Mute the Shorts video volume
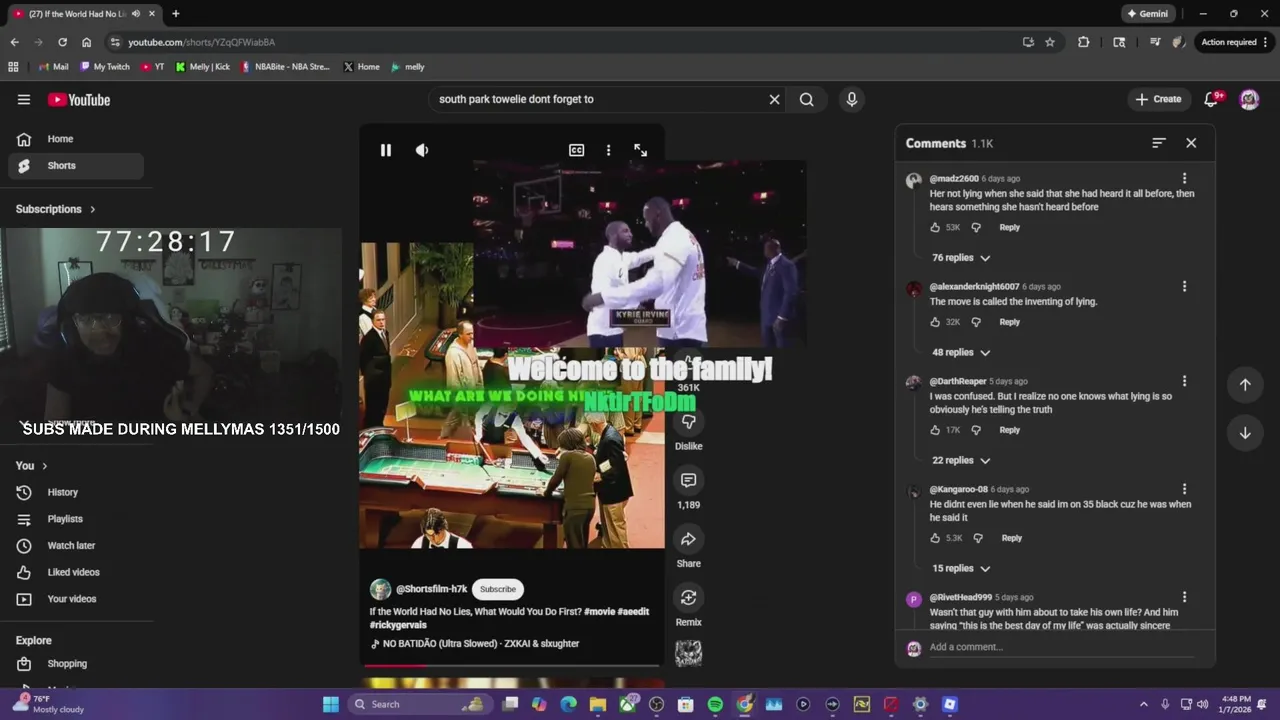This screenshot has width=1280, height=720. point(422,150)
